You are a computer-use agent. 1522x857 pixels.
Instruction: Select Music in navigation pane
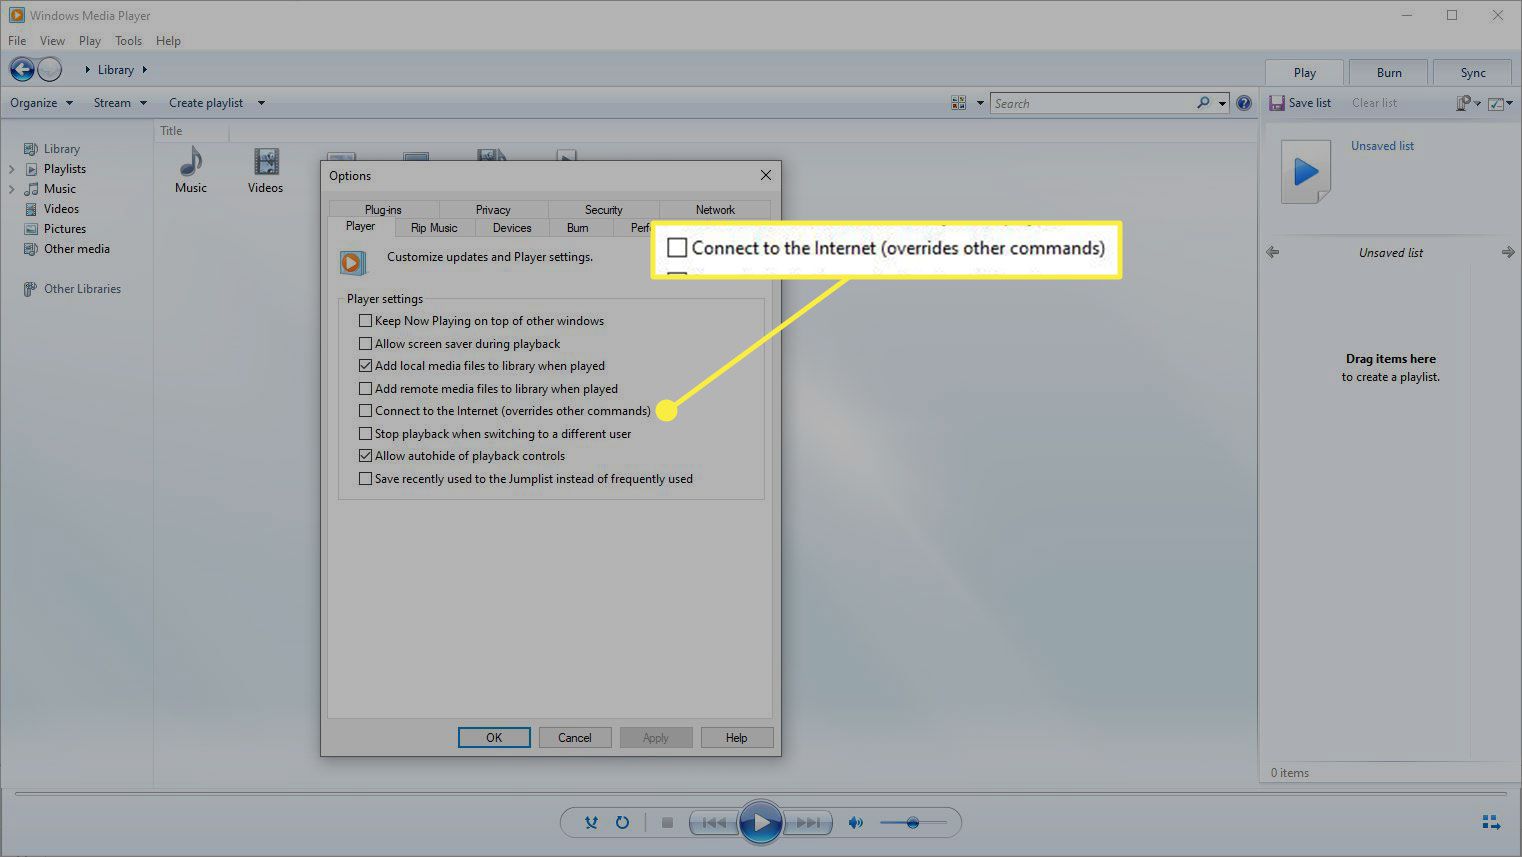pos(59,188)
